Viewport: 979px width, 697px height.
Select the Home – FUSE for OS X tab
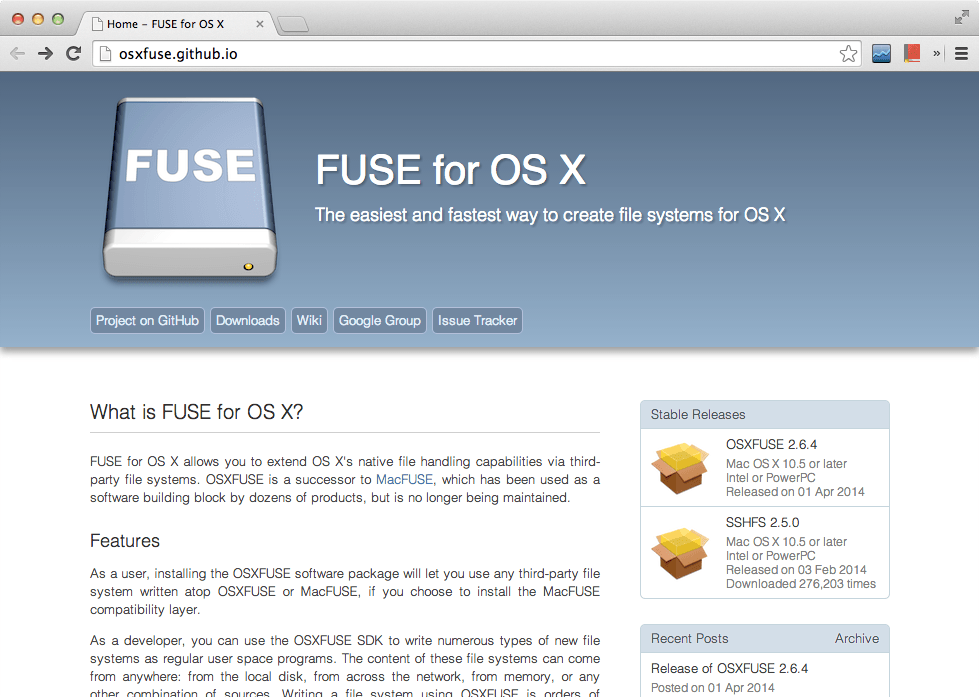click(x=175, y=24)
